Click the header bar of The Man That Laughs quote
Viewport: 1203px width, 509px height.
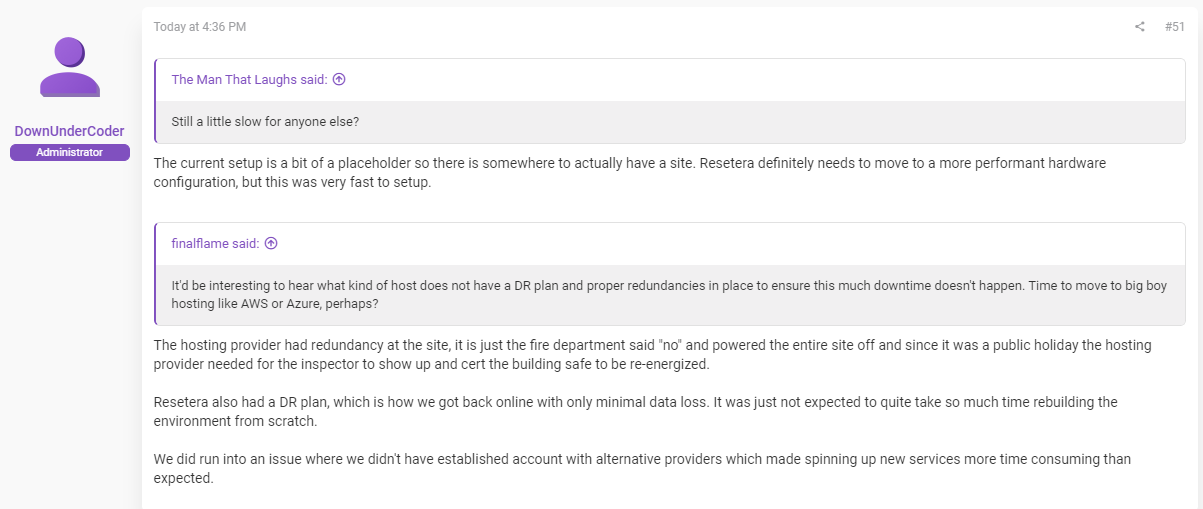click(x=670, y=80)
